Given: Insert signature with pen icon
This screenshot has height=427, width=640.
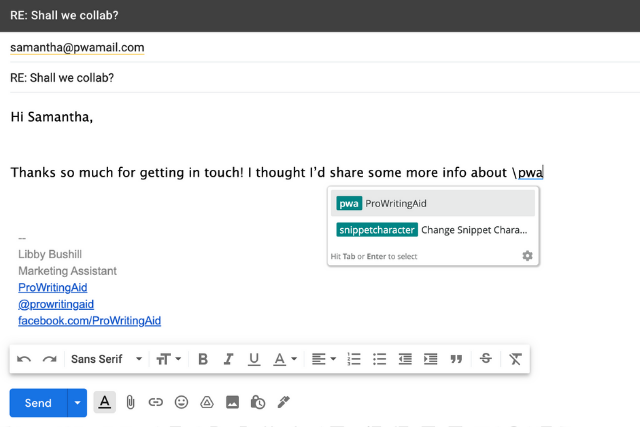Looking at the screenshot, I should 284,402.
